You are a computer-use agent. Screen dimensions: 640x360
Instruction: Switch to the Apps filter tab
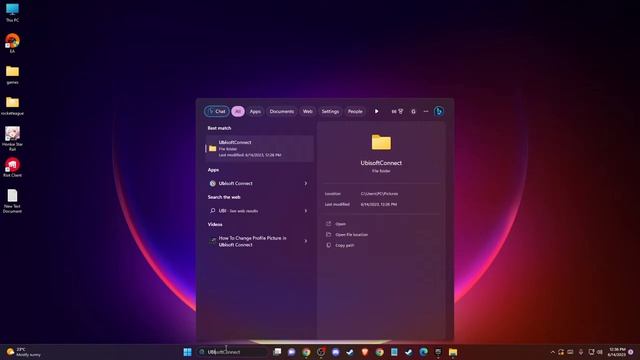(255, 111)
